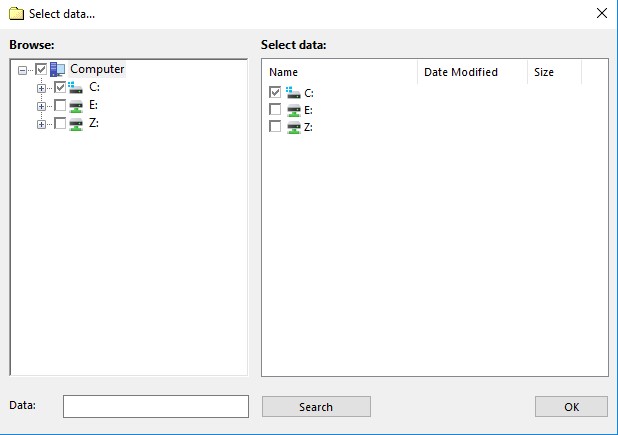This screenshot has width=618, height=435.
Task: Collapse the Computer tree node
Action: [23, 69]
